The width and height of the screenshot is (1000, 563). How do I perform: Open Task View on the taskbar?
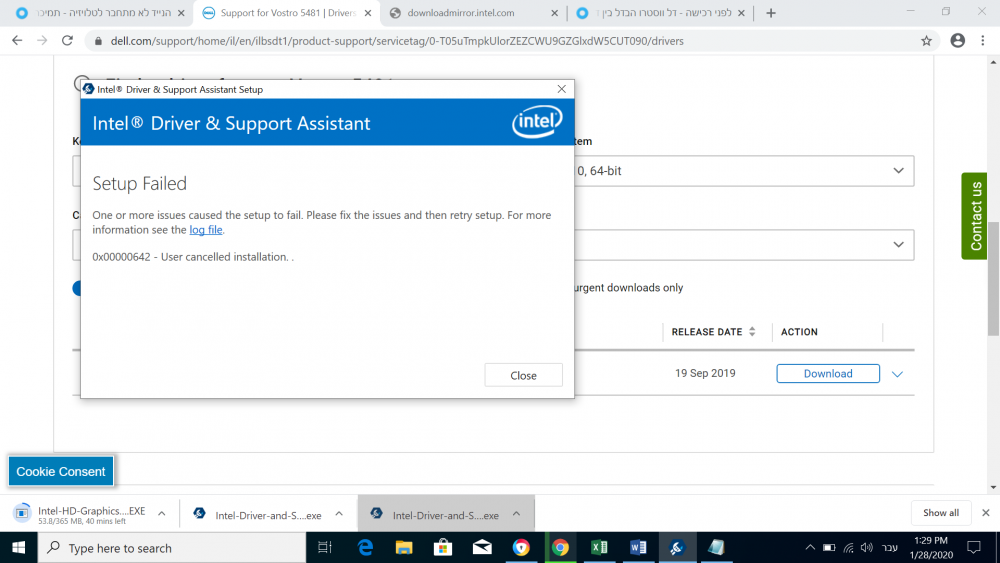click(325, 548)
